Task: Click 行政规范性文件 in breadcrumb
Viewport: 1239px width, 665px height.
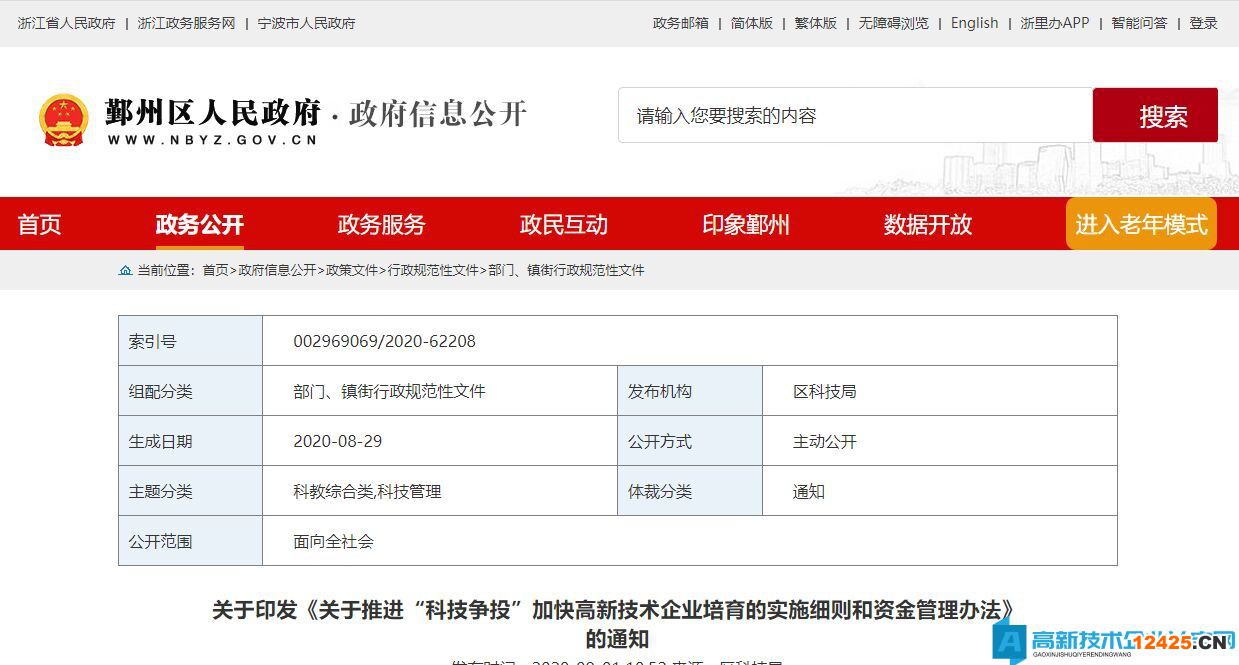Action: pyautogui.click(x=433, y=271)
